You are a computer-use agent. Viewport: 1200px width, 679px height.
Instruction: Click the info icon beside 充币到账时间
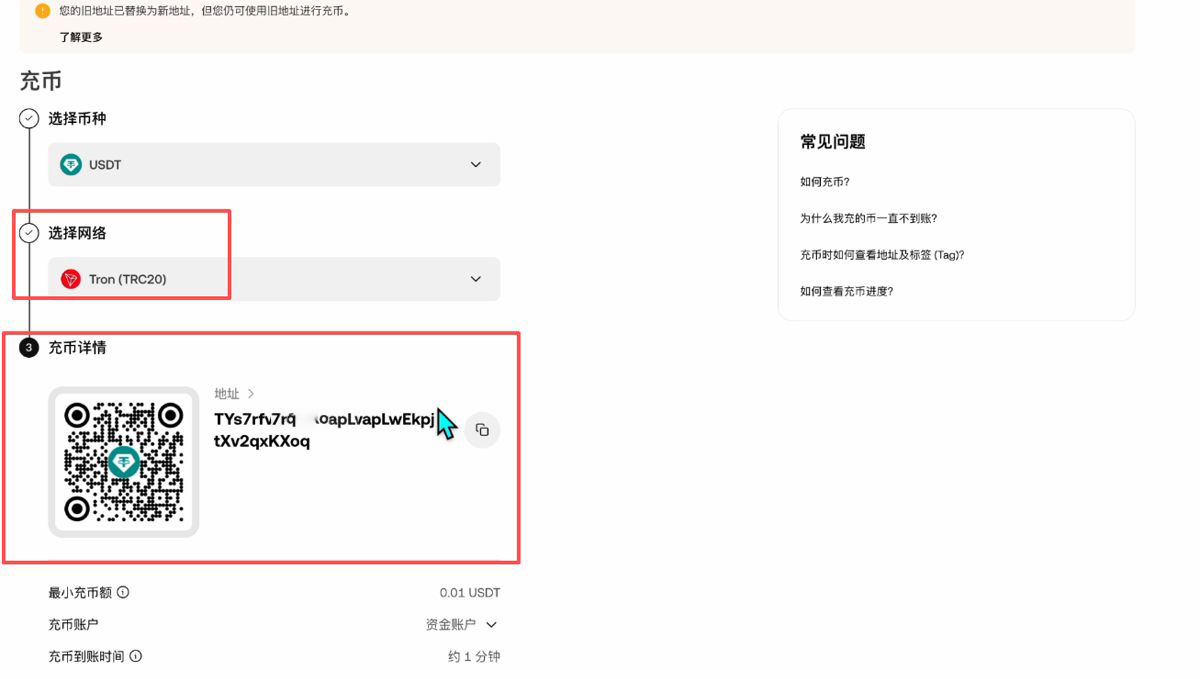pyautogui.click(x=136, y=656)
